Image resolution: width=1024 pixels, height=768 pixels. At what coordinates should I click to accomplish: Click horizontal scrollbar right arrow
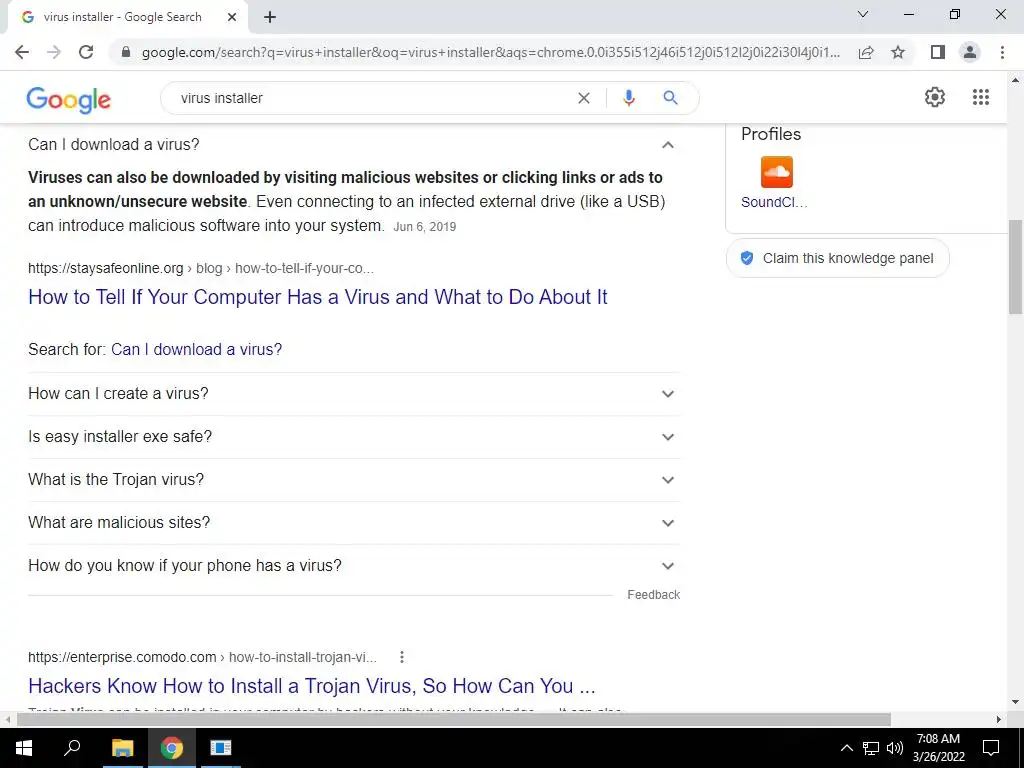[x=999, y=720]
